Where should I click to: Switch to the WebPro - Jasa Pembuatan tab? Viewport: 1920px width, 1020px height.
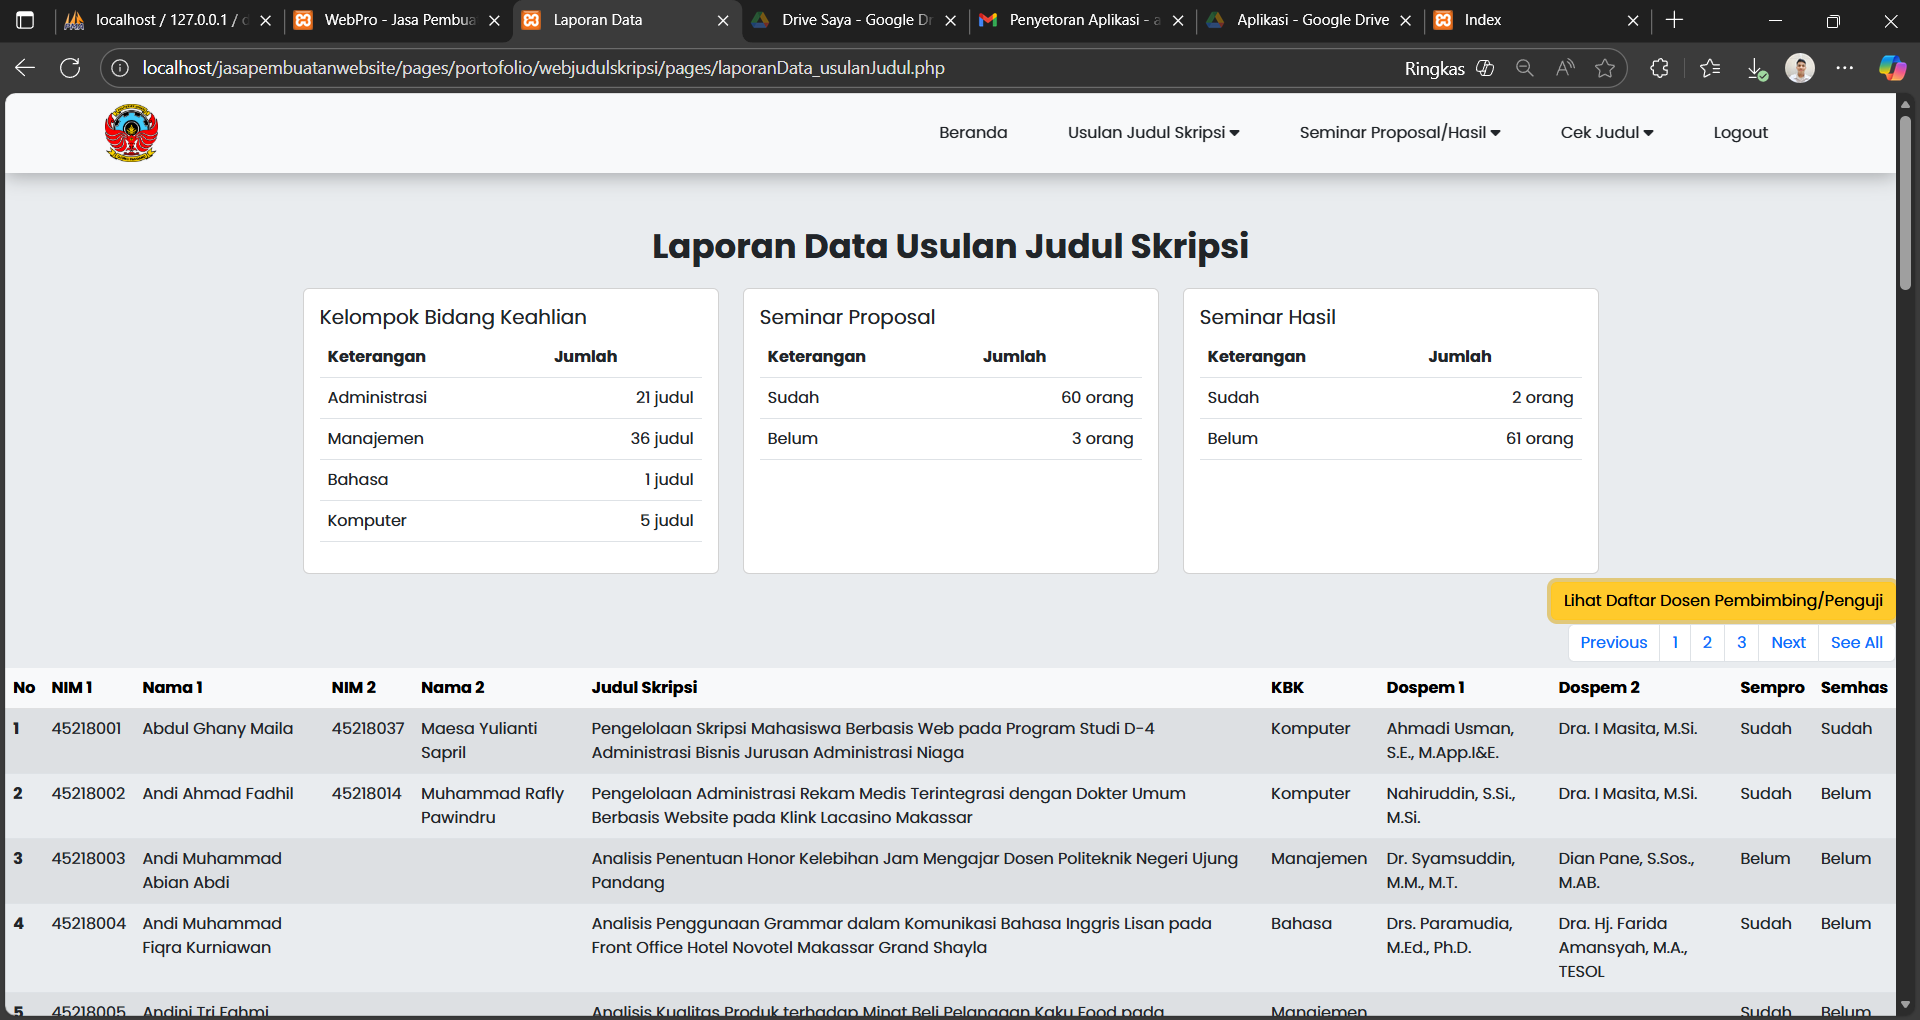(x=398, y=20)
